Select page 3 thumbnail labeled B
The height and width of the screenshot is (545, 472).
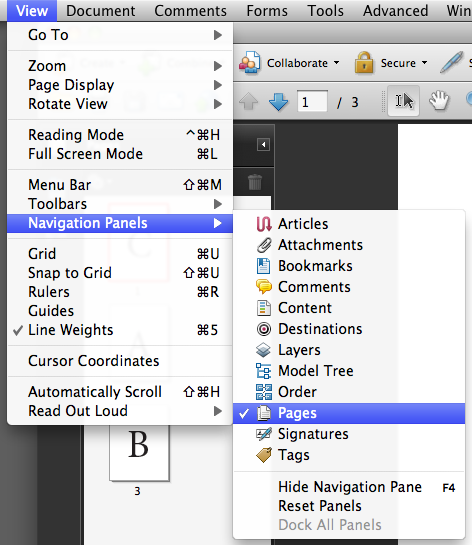click(139, 452)
